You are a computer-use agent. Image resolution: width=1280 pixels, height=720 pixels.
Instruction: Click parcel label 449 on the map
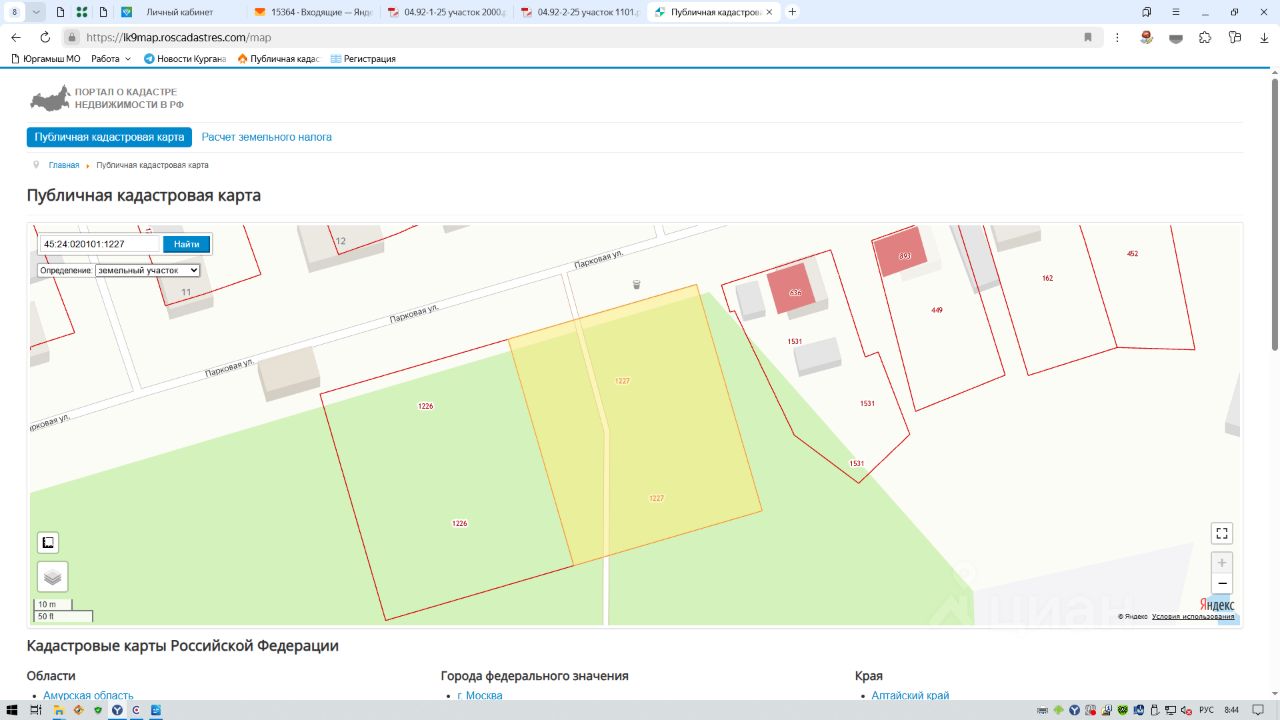[x=937, y=310]
